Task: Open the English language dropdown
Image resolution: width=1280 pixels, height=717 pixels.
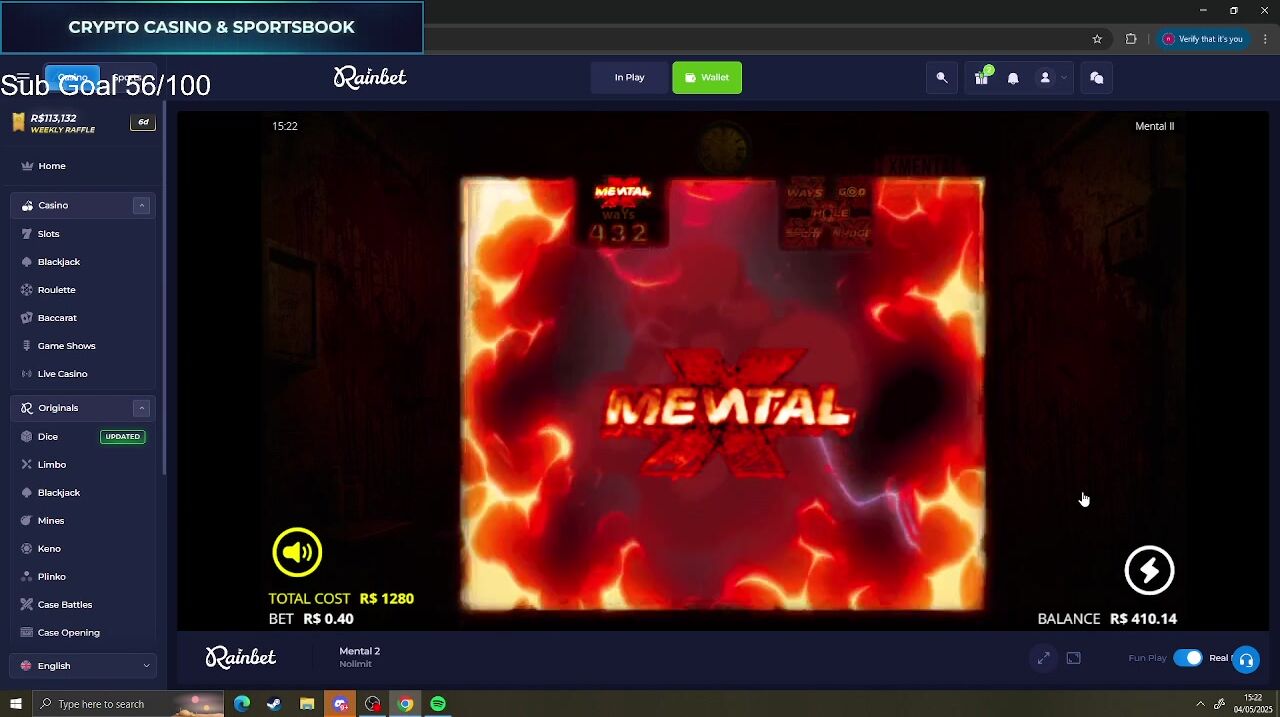Action: coord(84,666)
